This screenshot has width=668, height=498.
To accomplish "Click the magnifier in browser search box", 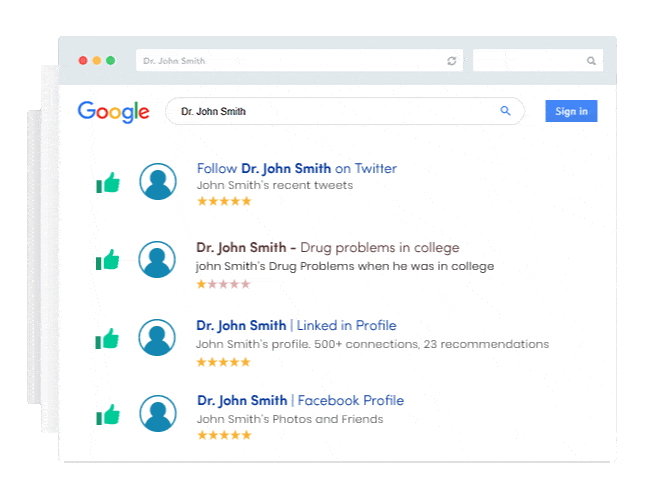I will tap(591, 61).
